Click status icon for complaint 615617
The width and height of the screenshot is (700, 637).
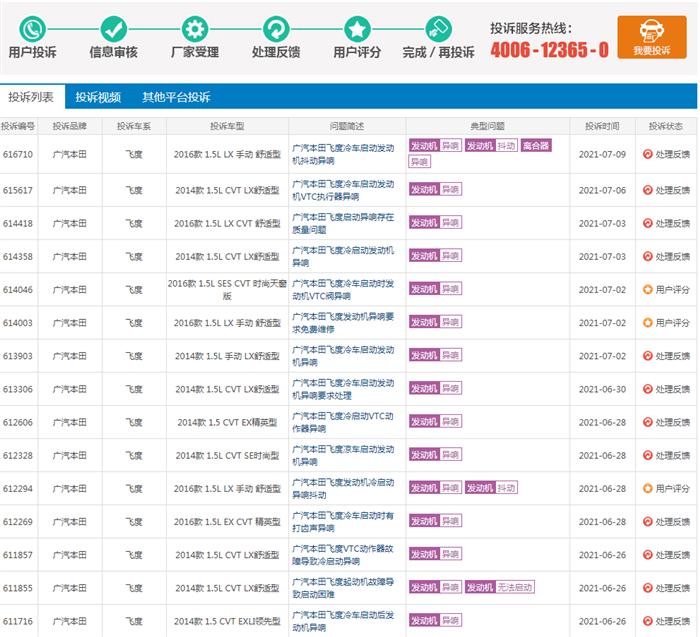[647, 190]
